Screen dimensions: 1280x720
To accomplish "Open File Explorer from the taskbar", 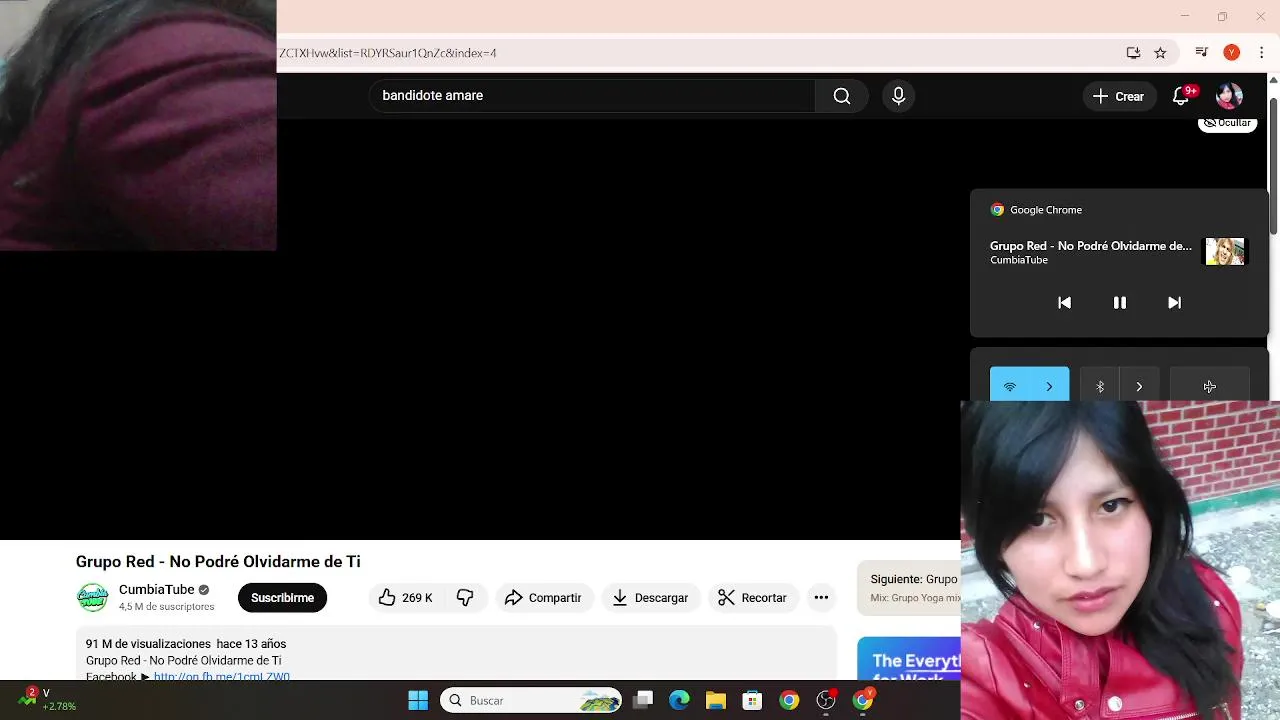I will (715, 700).
